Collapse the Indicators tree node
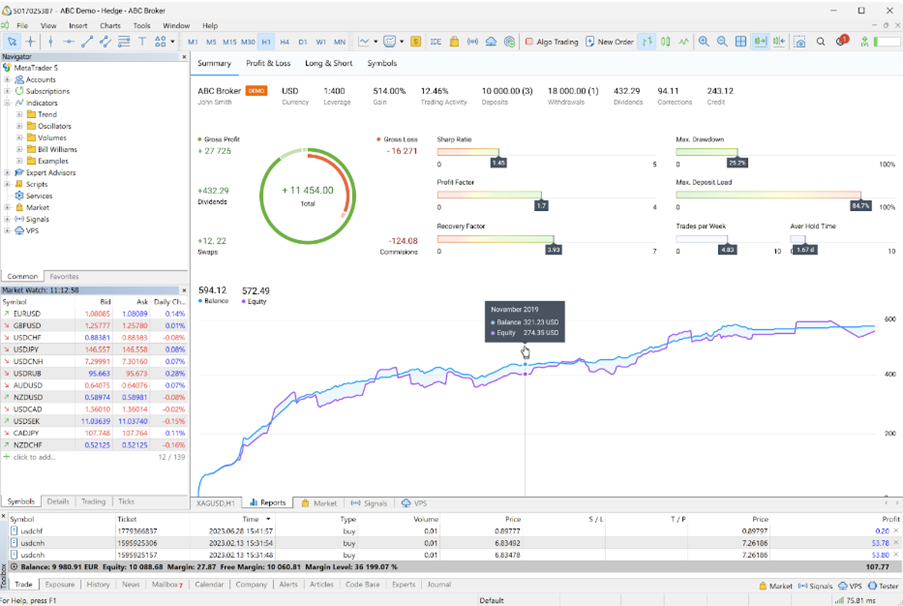 [x=8, y=103]
